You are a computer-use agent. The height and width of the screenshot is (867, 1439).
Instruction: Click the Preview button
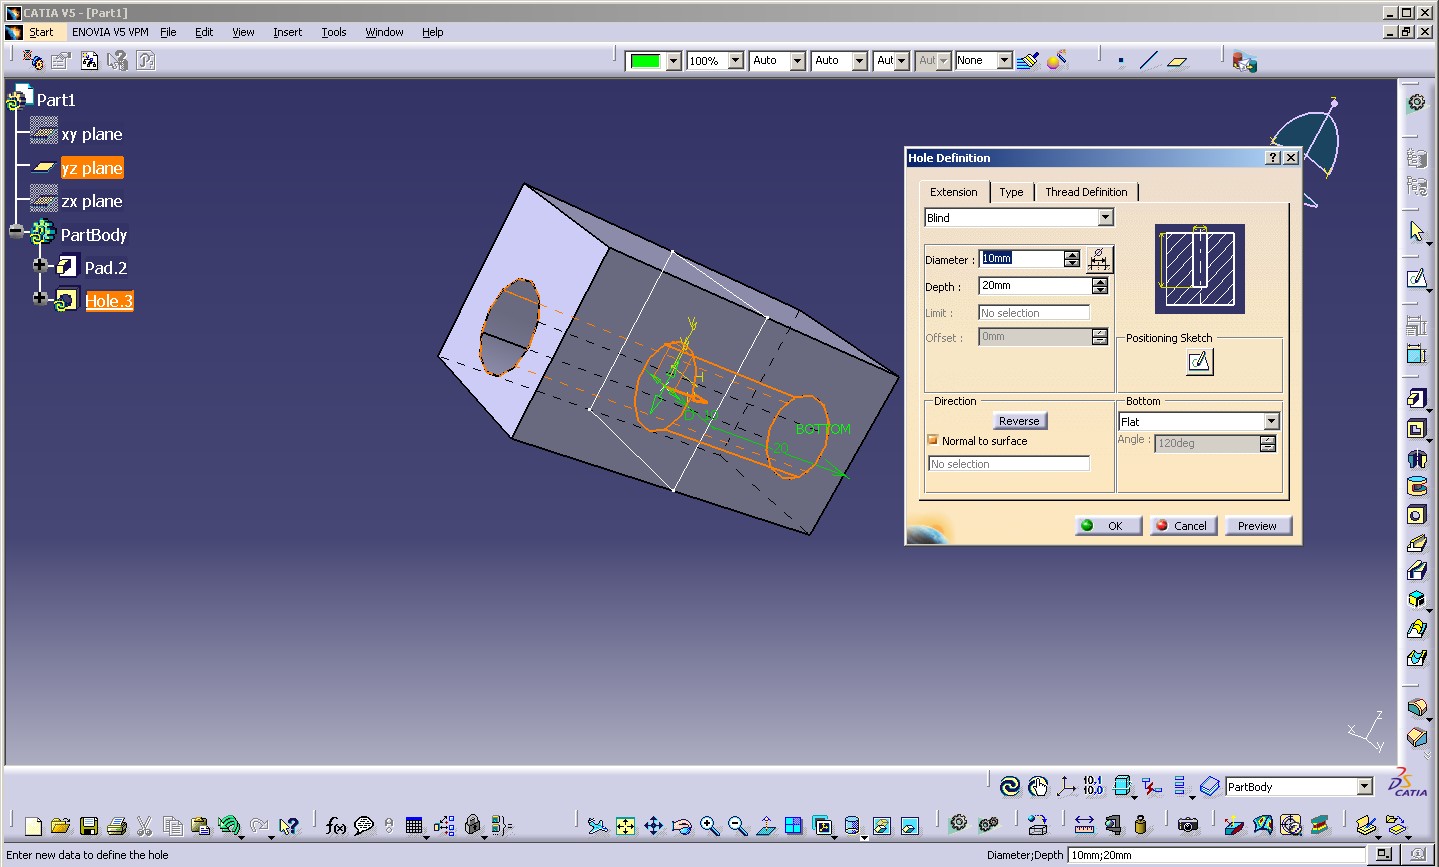(x=1257, y=525)
